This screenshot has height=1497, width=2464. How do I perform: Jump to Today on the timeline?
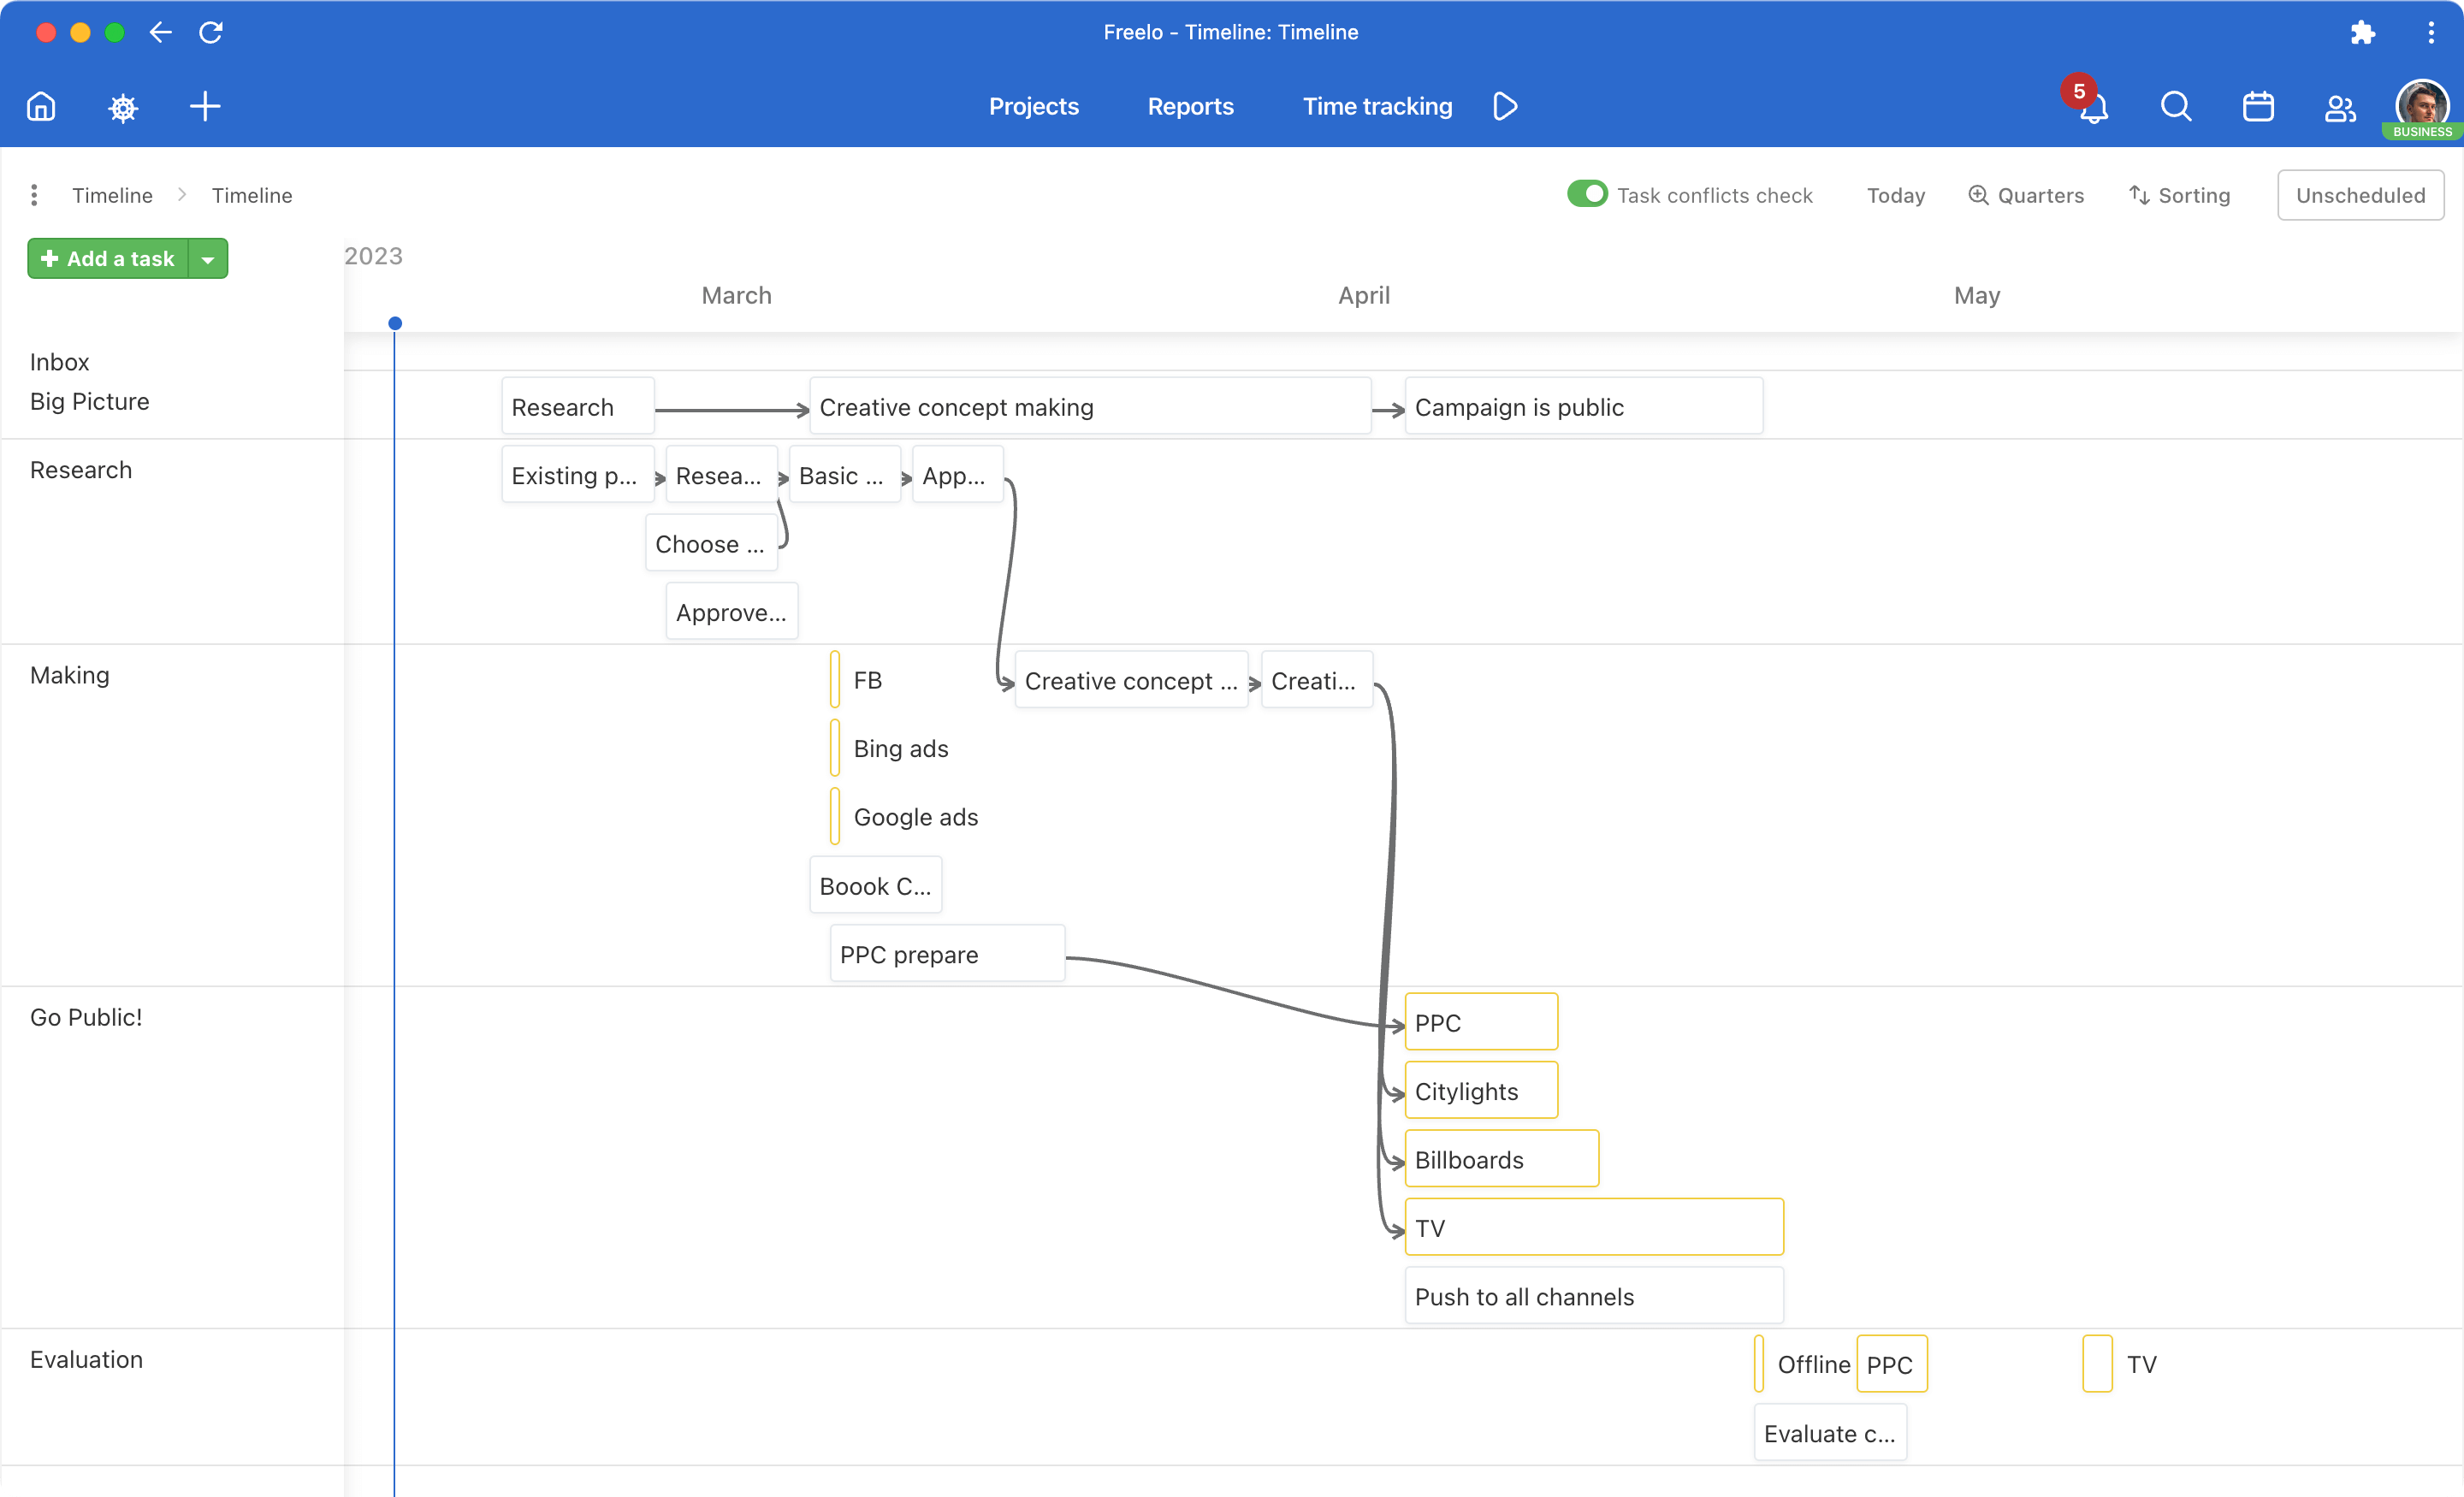coord(1895,195)
